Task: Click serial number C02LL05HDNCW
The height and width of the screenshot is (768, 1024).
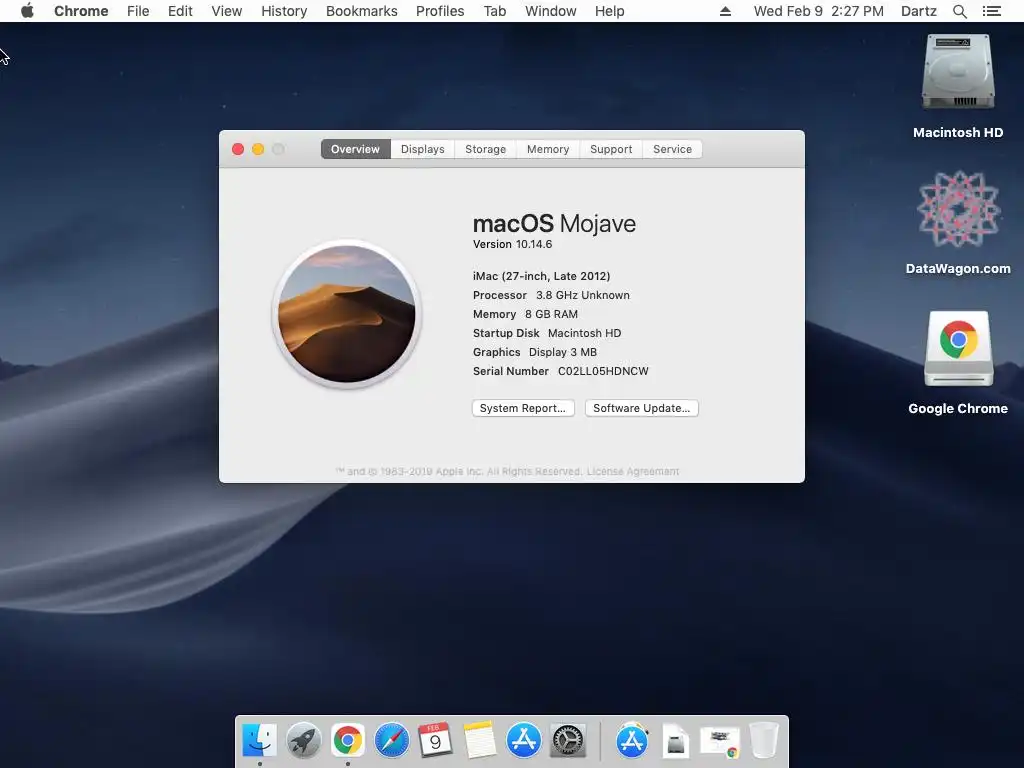Action: tap(603, 371)
